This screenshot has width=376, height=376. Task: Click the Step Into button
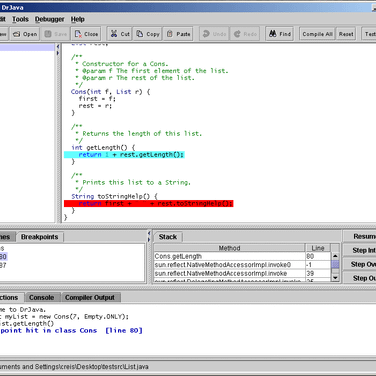[x=360, y=250]
